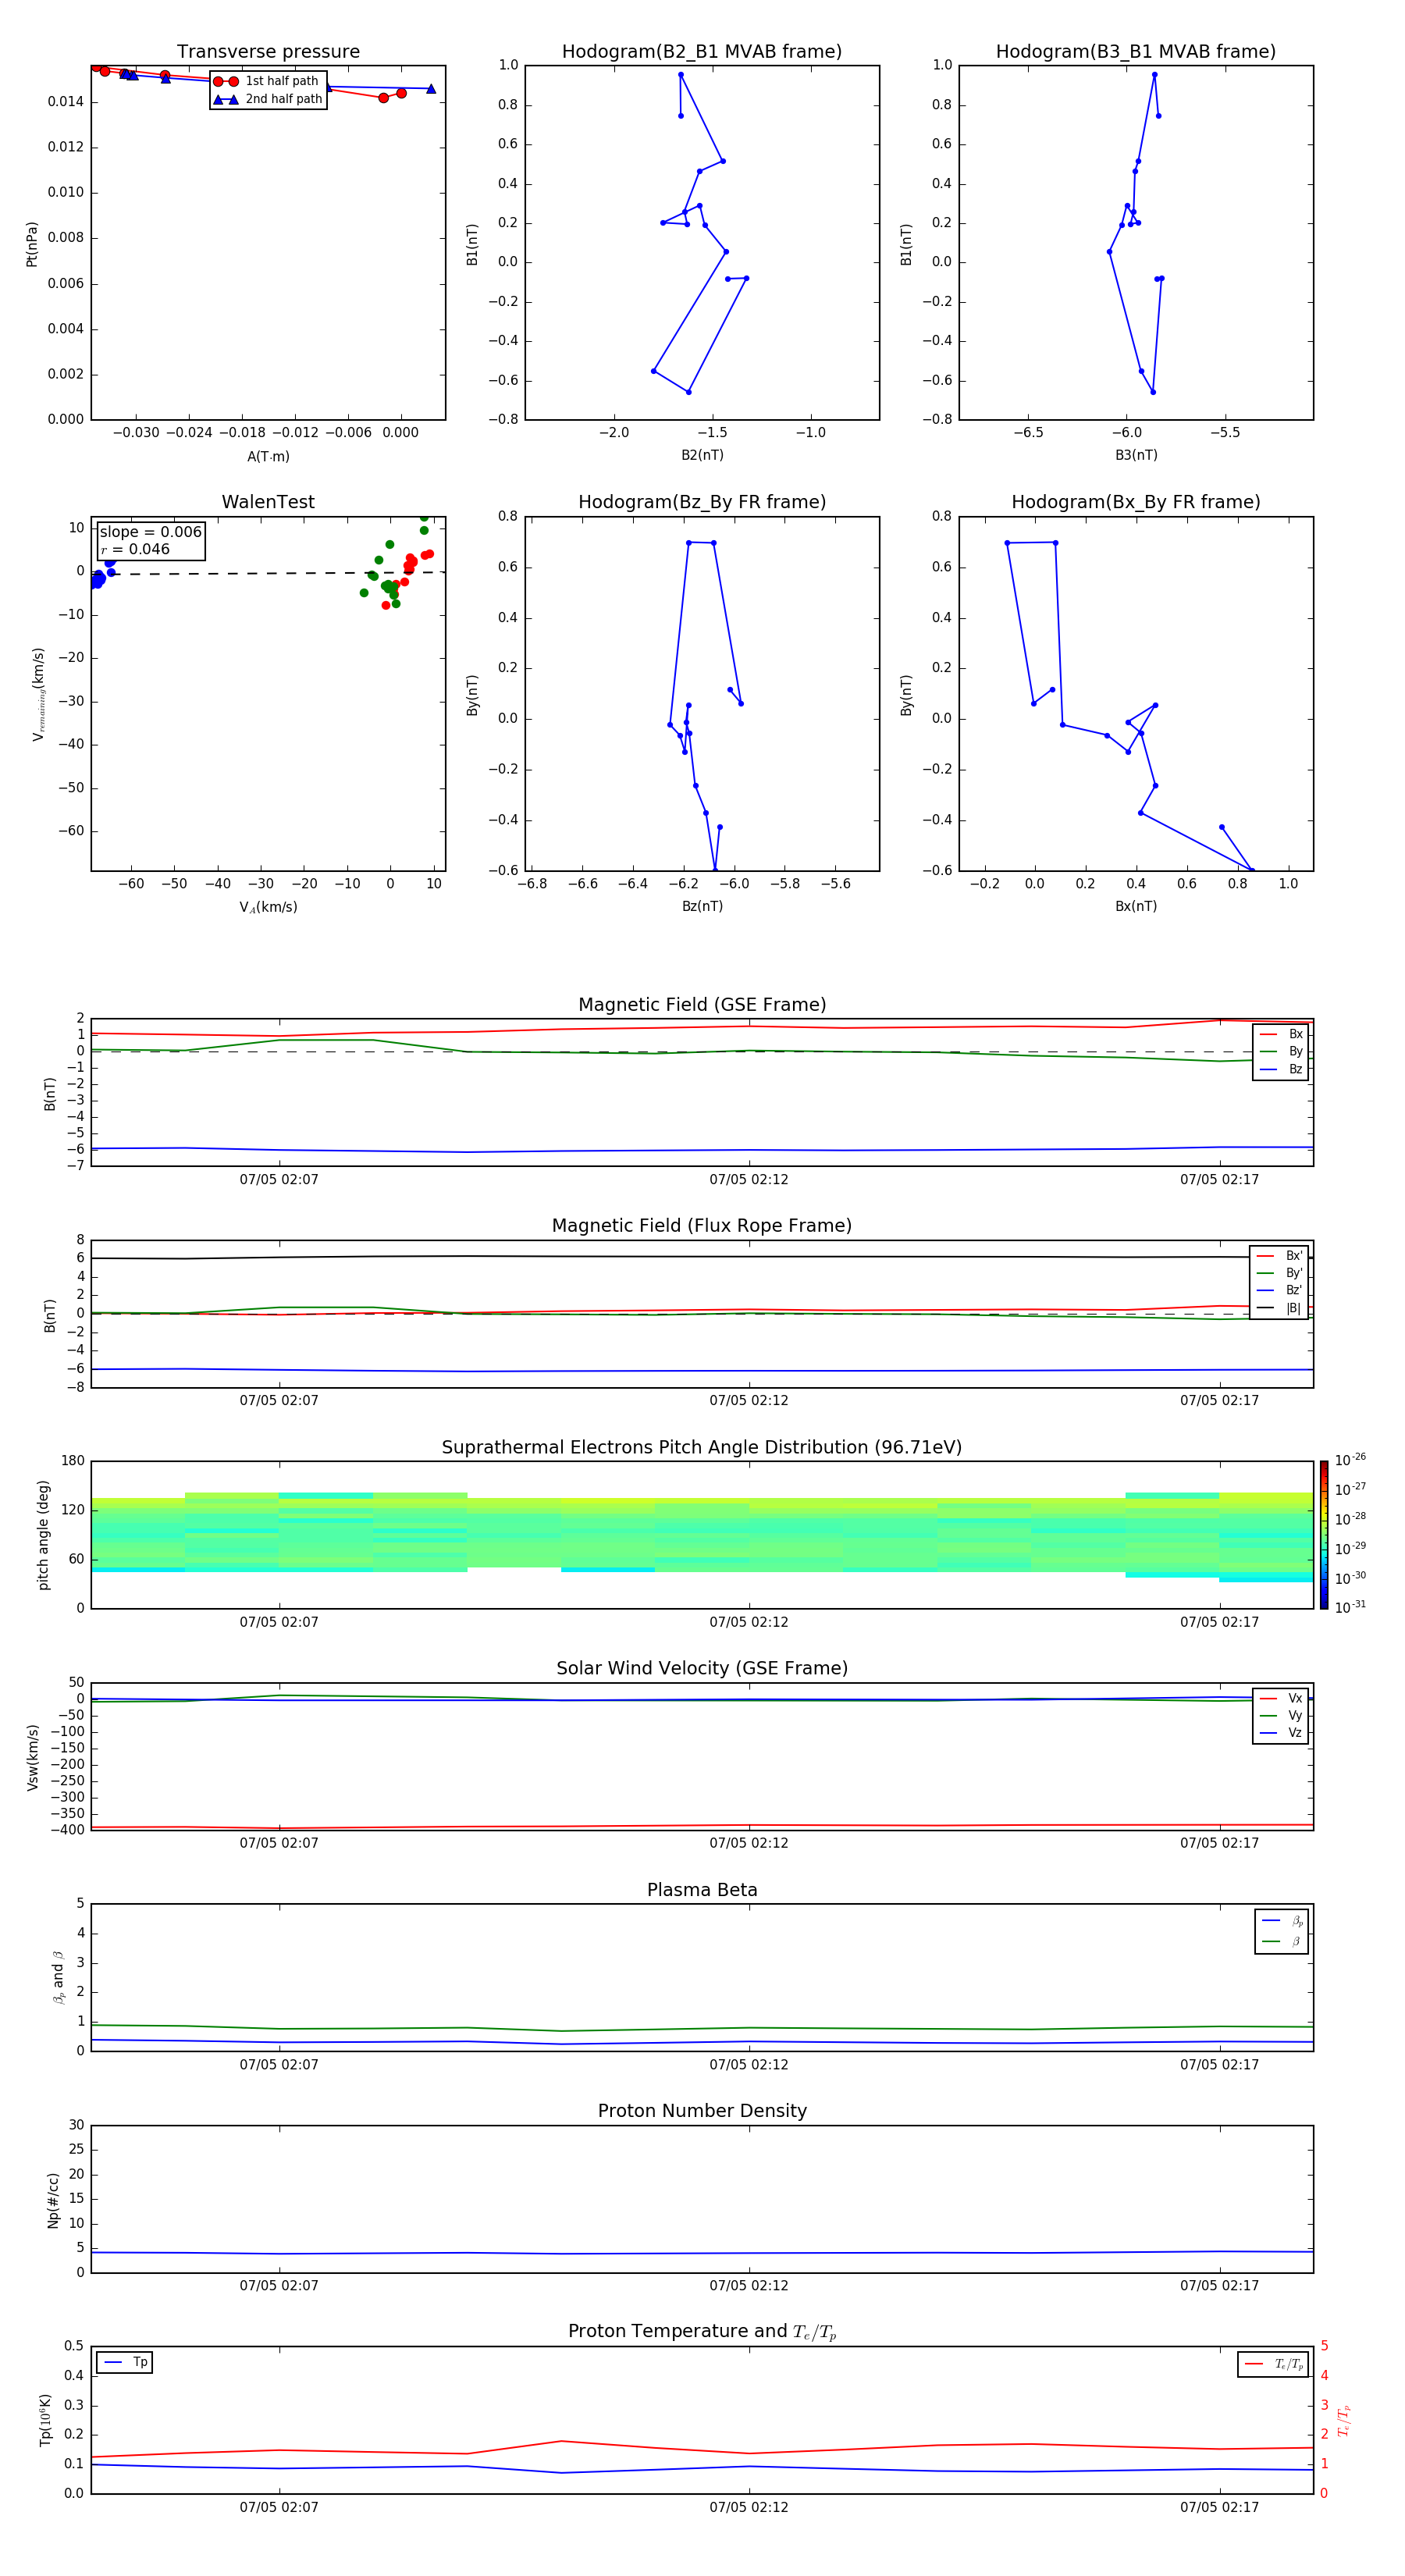Image resolution: width=1405 pixels, height=2576 pixels.
Task: Click the 'Magnetic Field (Flux Rope Frame)' title
Action: click(x=702, y=1226)
